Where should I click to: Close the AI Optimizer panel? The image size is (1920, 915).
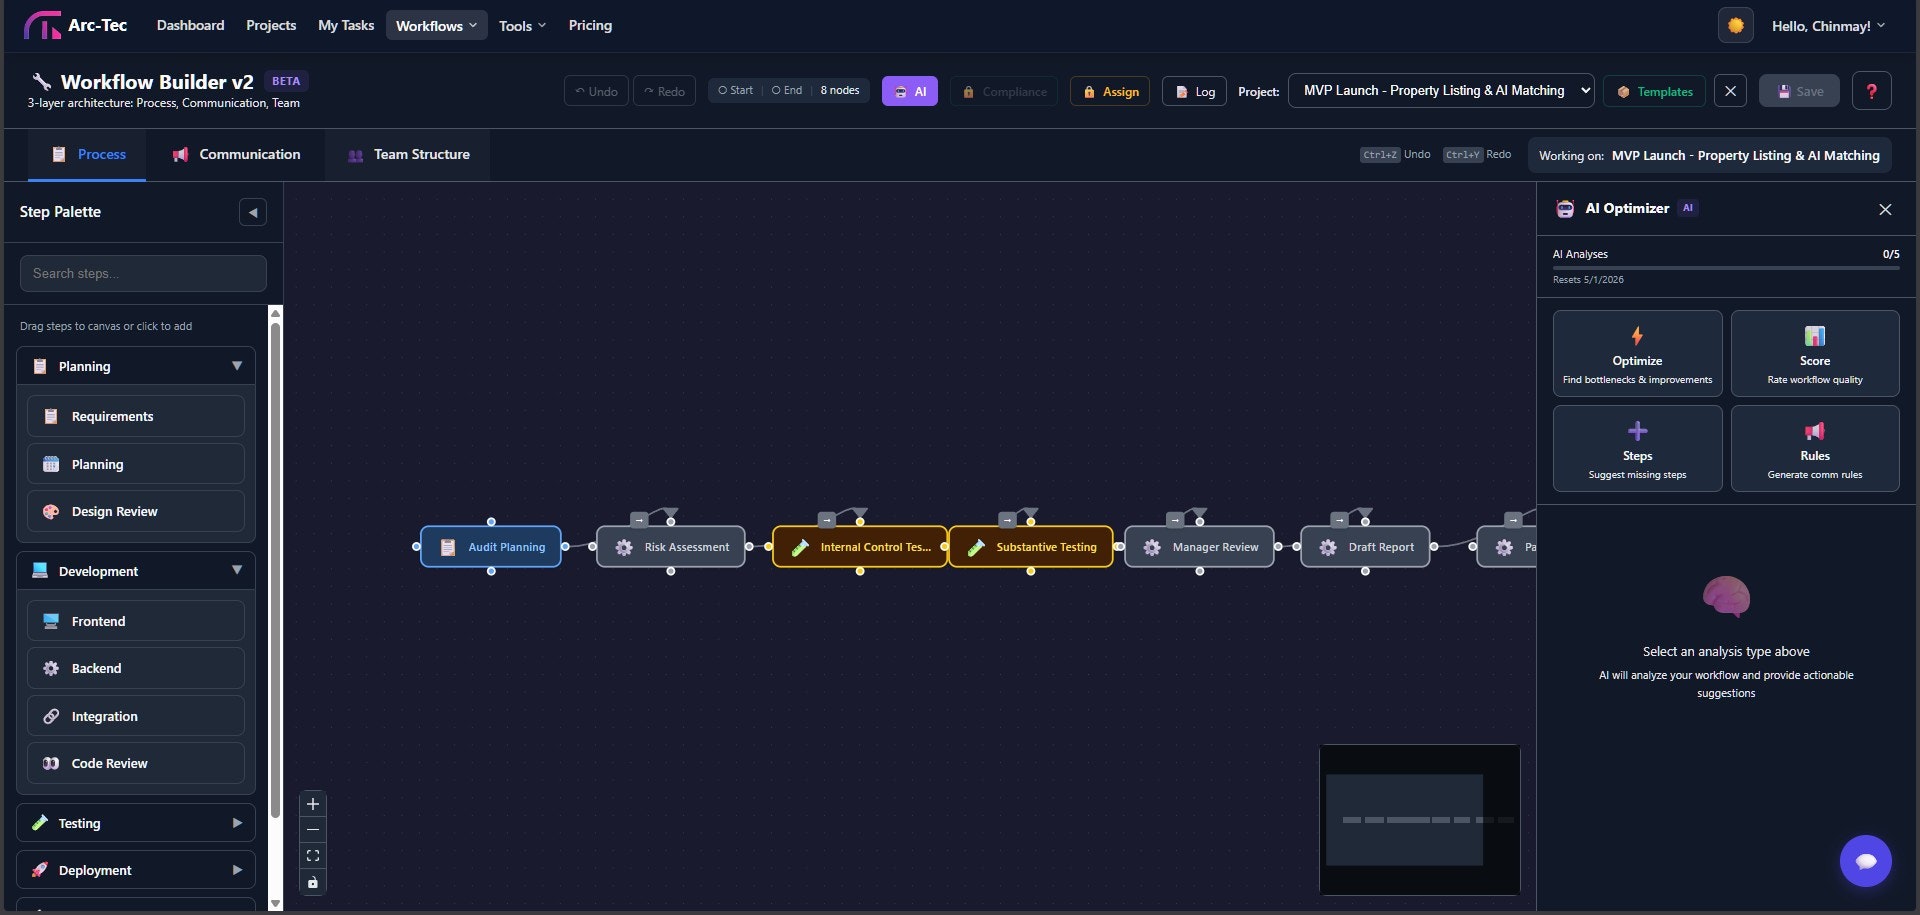(x=1885, y=209)
